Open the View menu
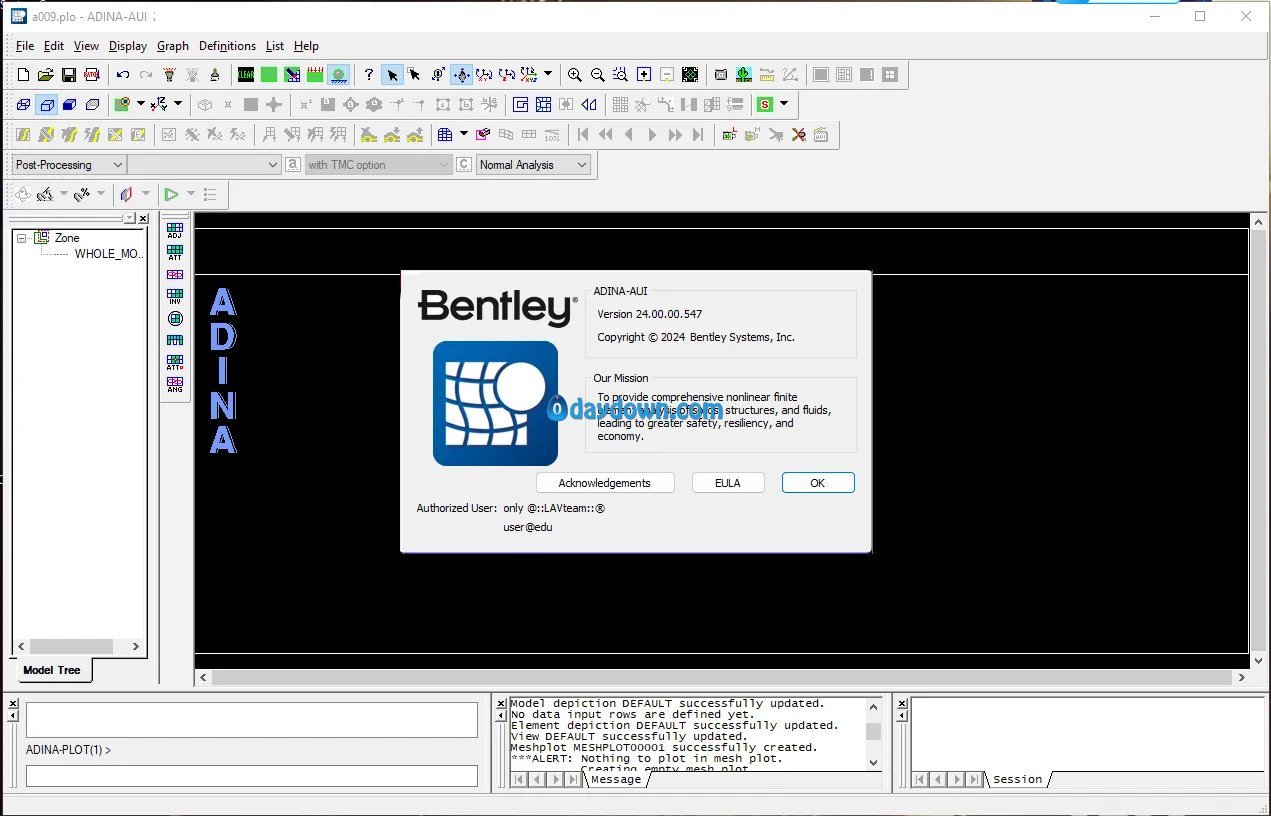 [x=87, y=46]
